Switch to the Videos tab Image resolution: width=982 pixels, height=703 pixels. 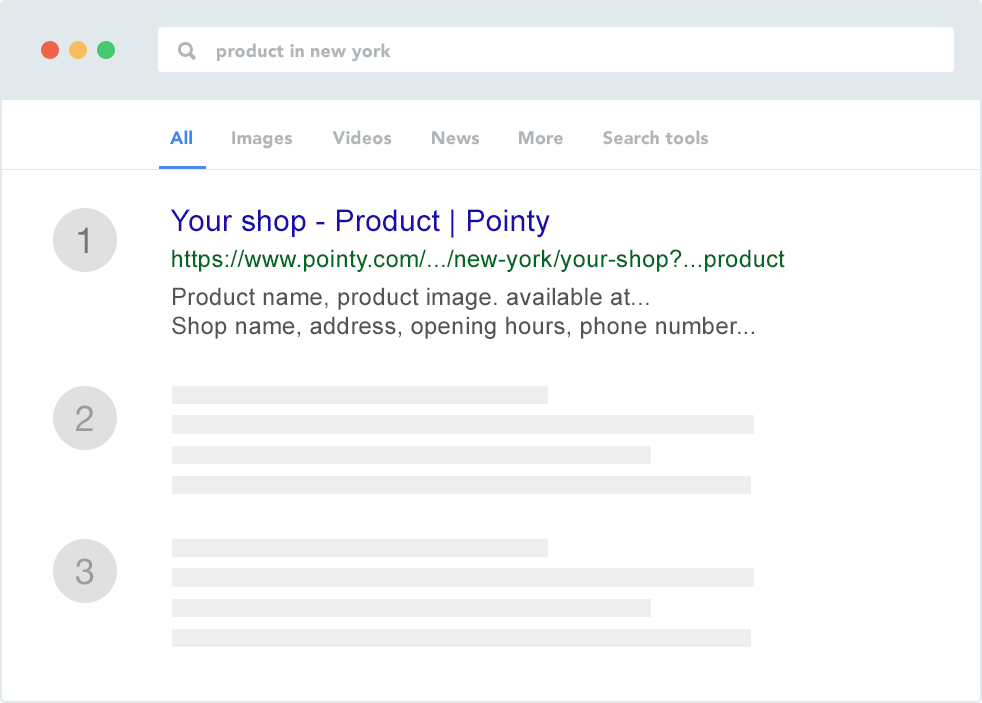(x=362, y=138)
